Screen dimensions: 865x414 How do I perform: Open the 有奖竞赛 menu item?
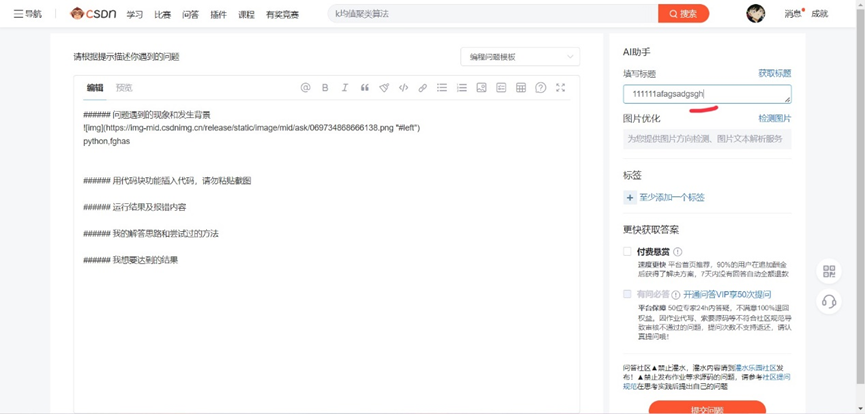pos(282,15)
